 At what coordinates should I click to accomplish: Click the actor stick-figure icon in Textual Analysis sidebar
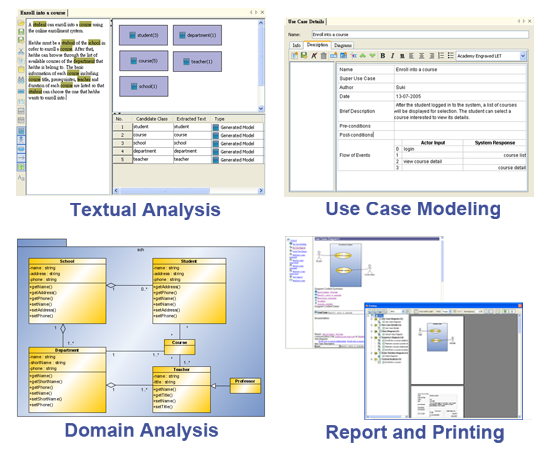(x=21, y=140)
